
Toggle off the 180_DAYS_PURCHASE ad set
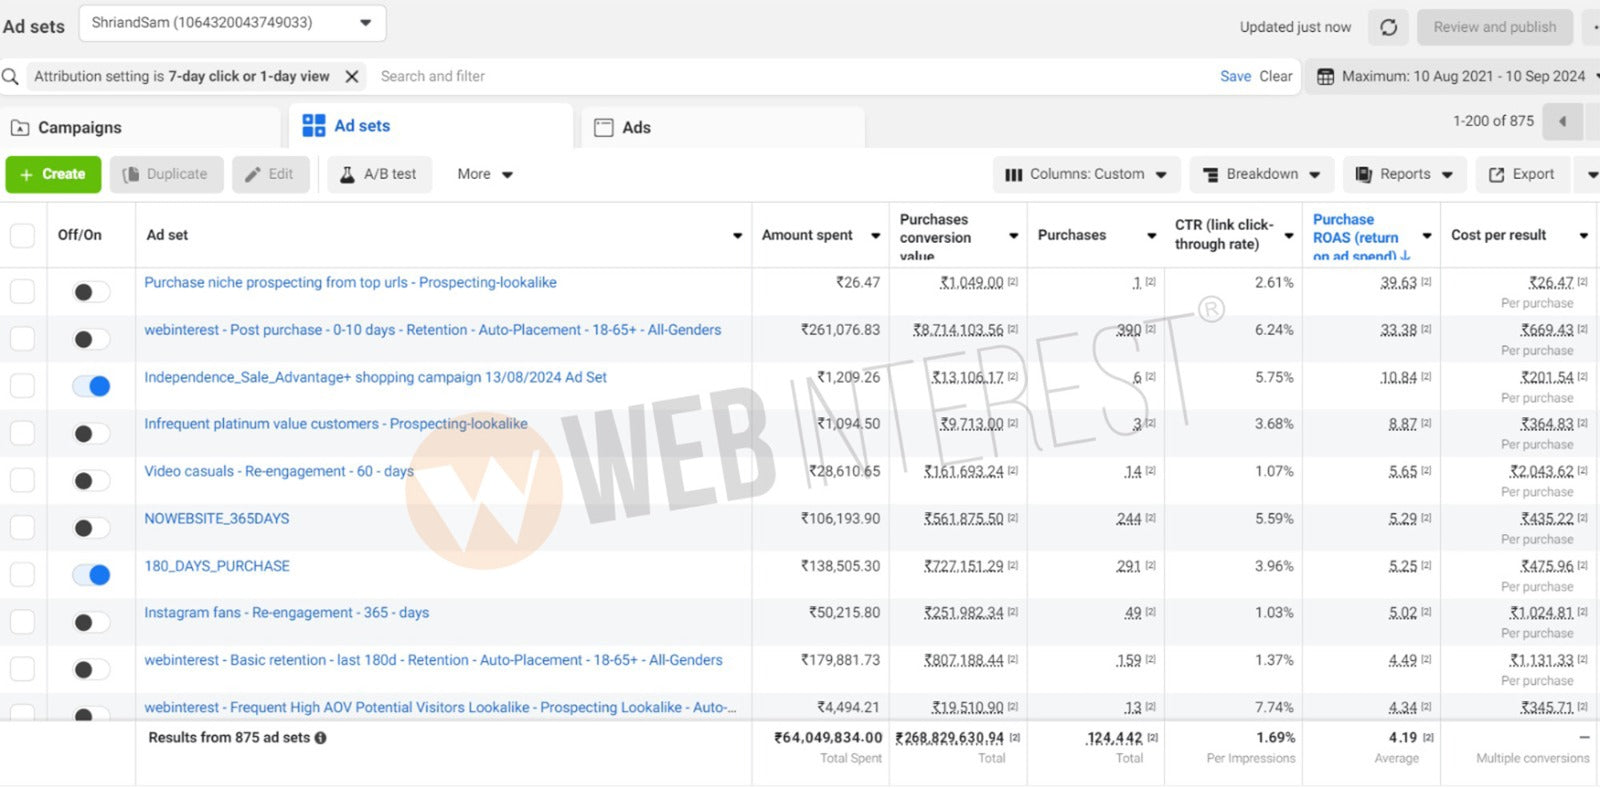(91, 575)
